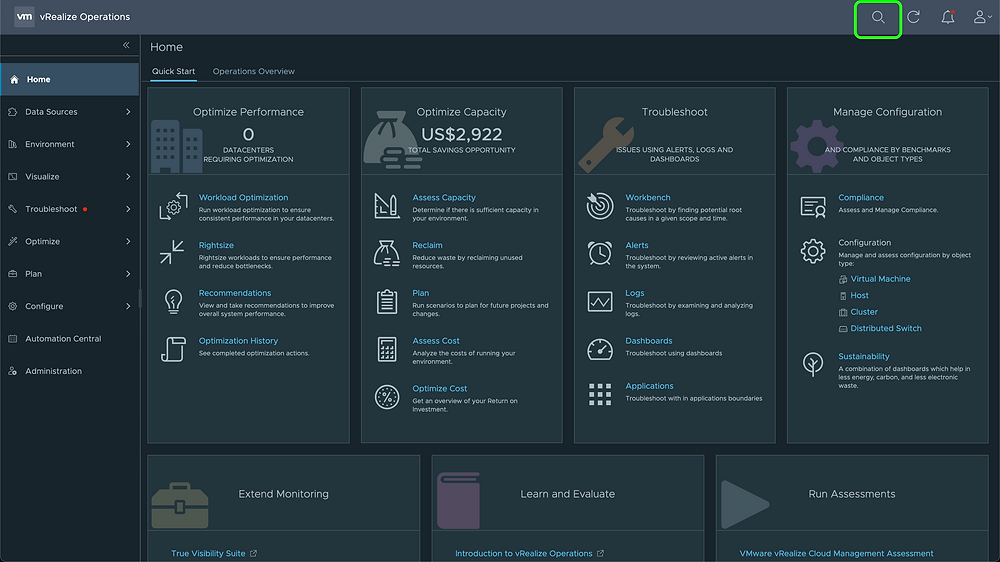Viewport: 1000px width, 562px height.
Task: Expand the Data Sources chevron
Action: tap(128, 112)
